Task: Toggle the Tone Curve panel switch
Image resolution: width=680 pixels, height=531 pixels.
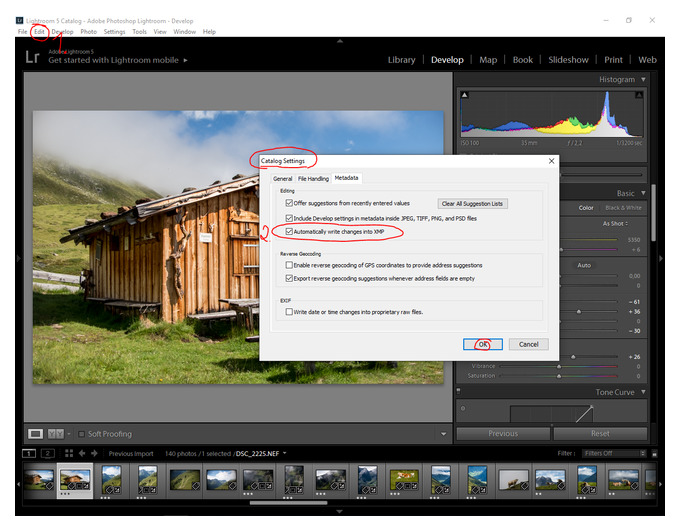Action: 458,391
